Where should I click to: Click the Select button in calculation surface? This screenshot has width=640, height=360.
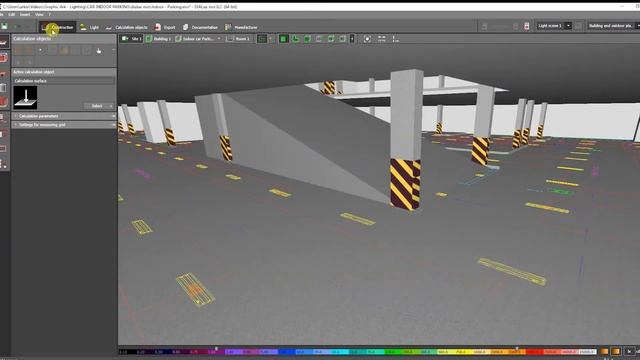[x=98, y=106]
